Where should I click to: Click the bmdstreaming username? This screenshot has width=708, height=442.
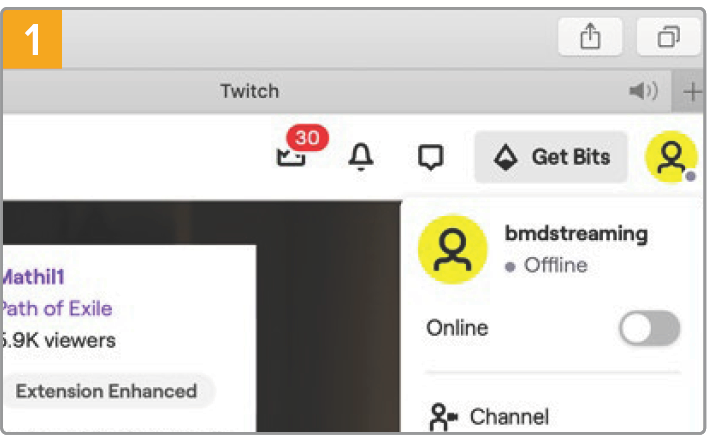tap(576, 234)
